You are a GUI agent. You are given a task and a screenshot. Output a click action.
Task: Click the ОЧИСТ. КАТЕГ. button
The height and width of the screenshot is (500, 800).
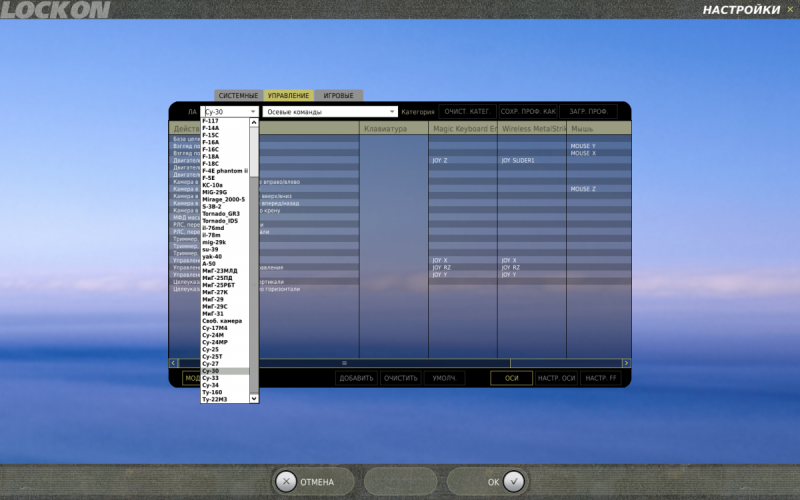pyautogui.click(x=467, y=111)
